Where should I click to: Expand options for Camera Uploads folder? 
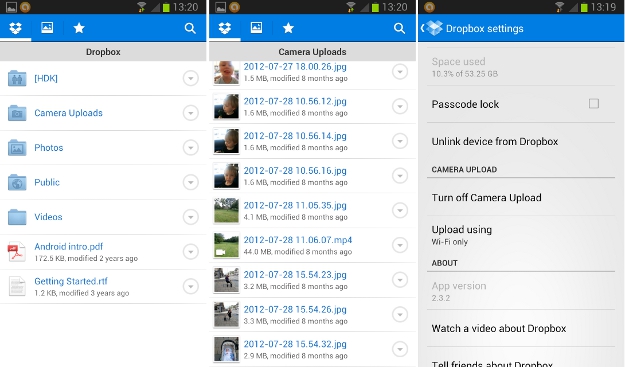pyautogui.click(x=191, y=113)
